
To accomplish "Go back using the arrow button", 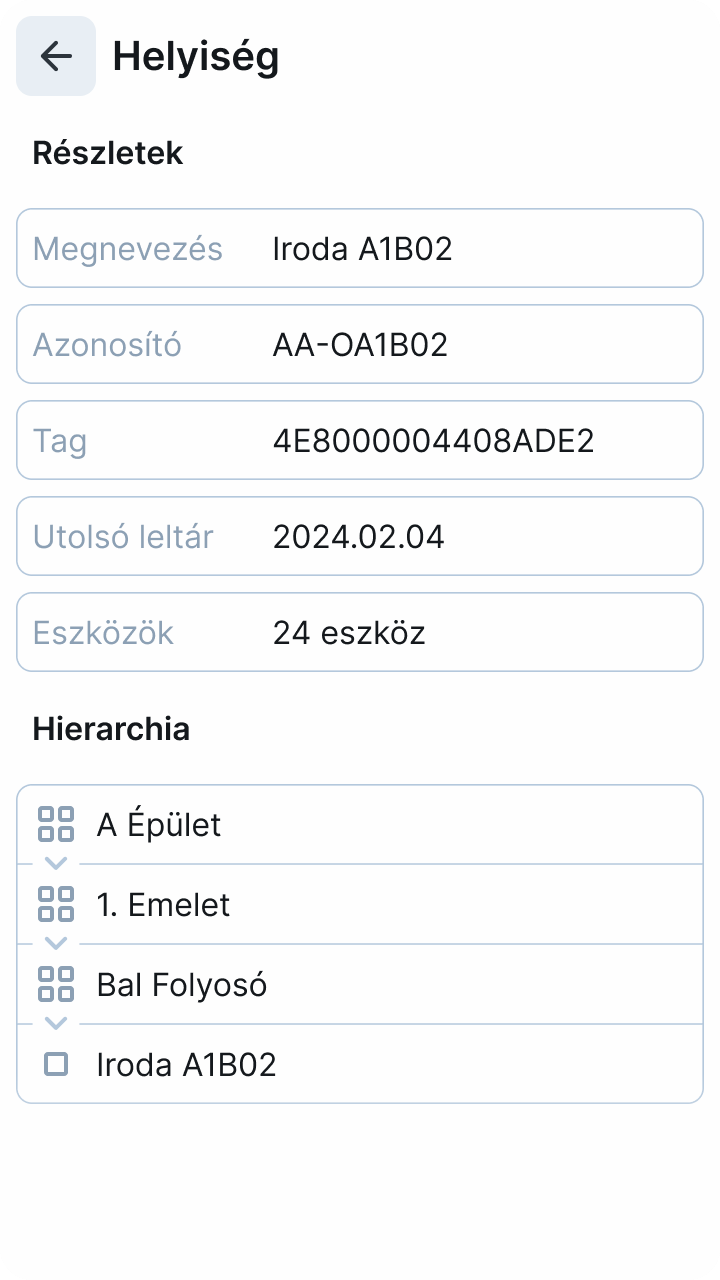I will pos(56,56).
